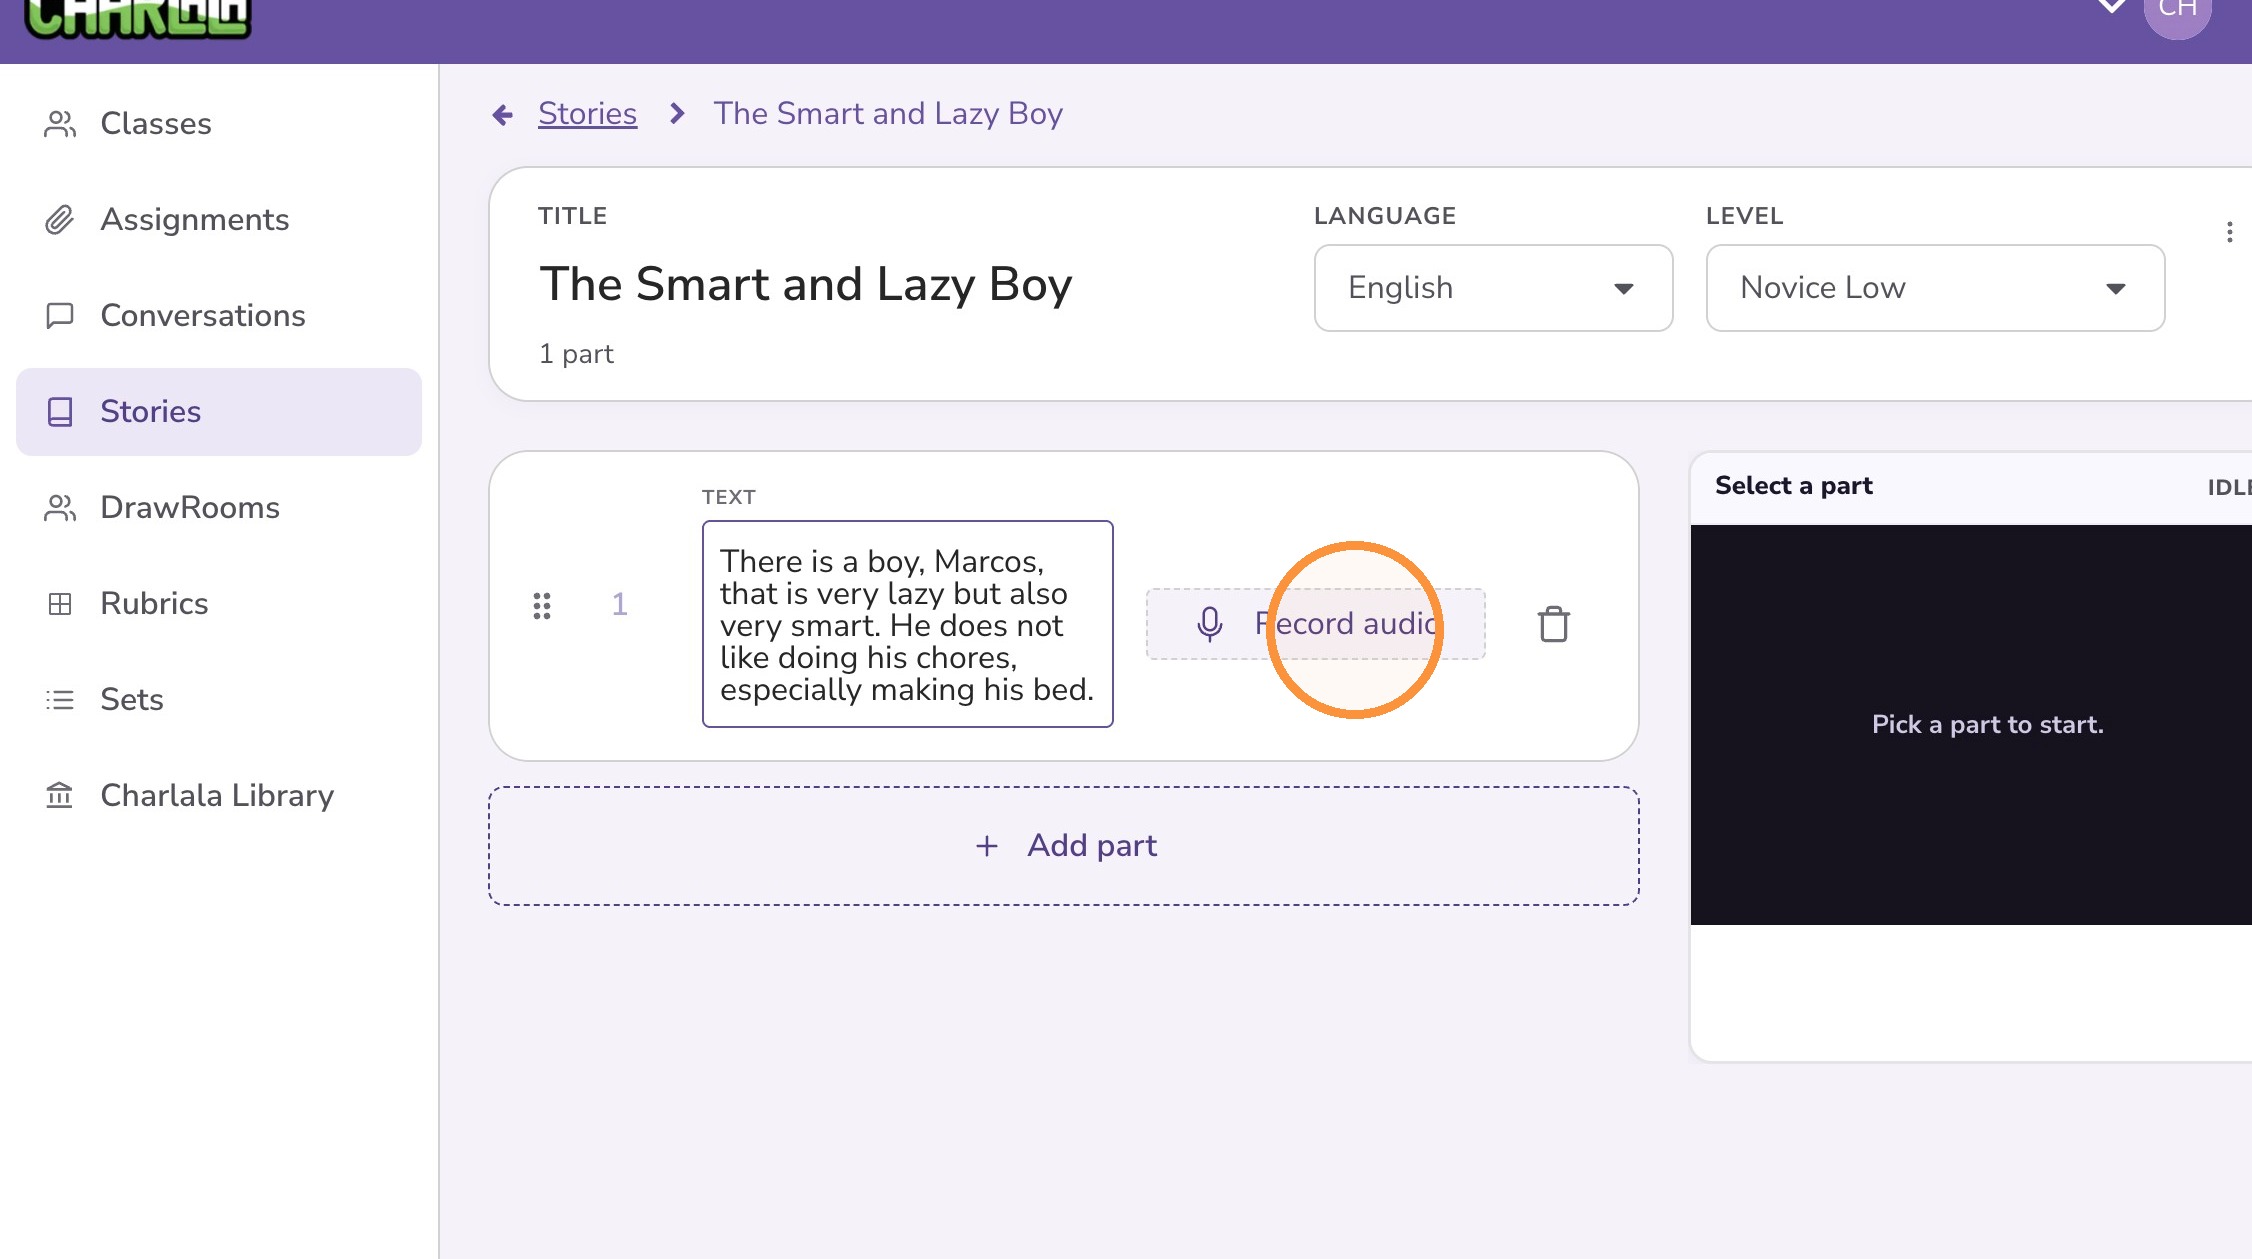The width and height of the screenshot is (2252, 1259).
Task: Click the Assignments paperclip icon
Action: point(60,220)
